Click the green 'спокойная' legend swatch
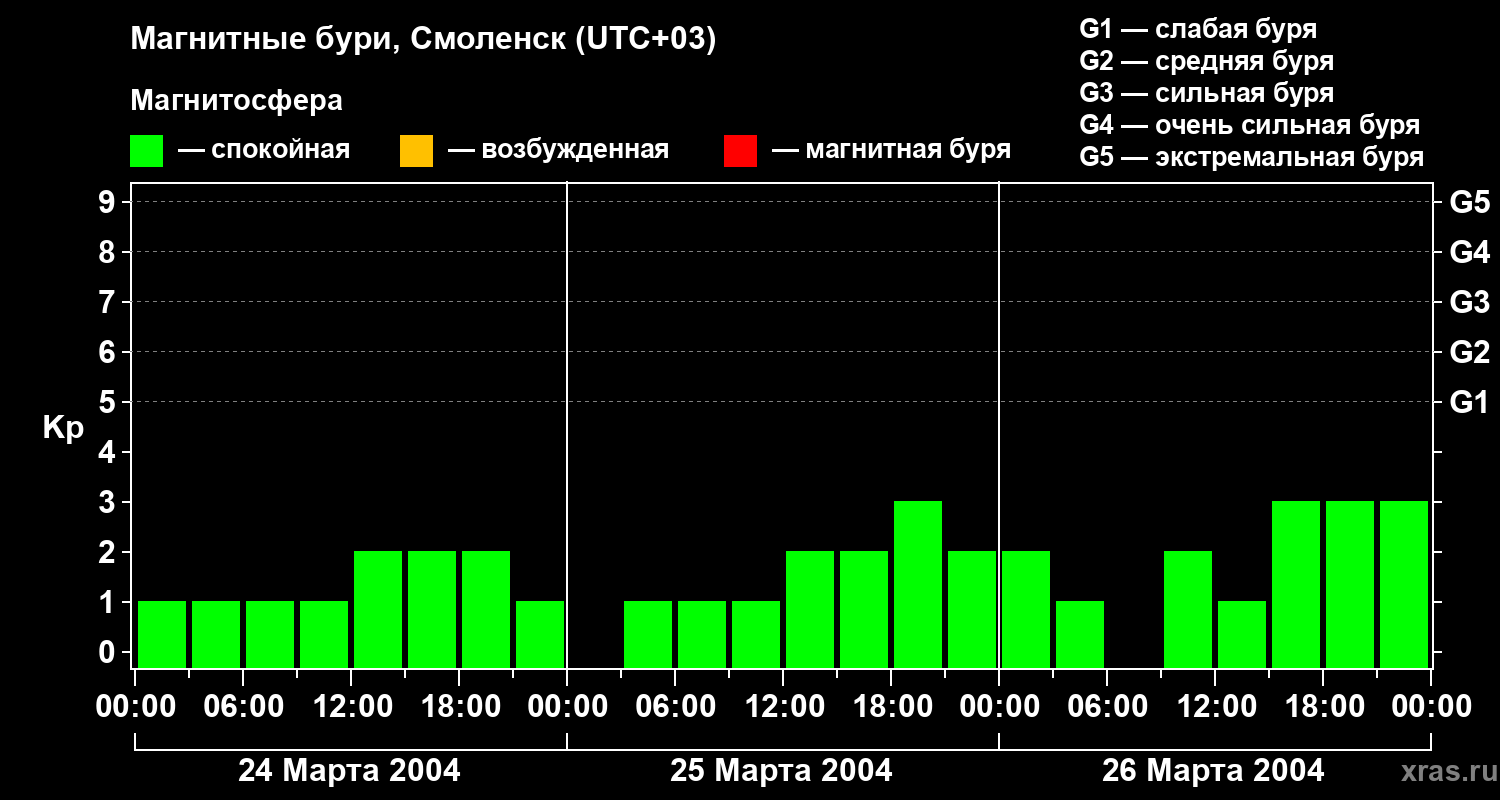1500x800 pixels. 146,151
